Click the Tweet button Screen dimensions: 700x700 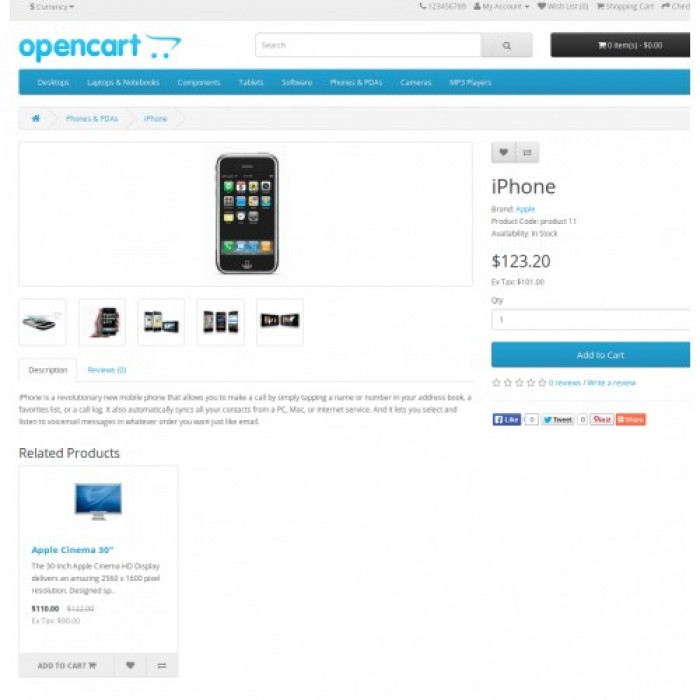[558, 420]
